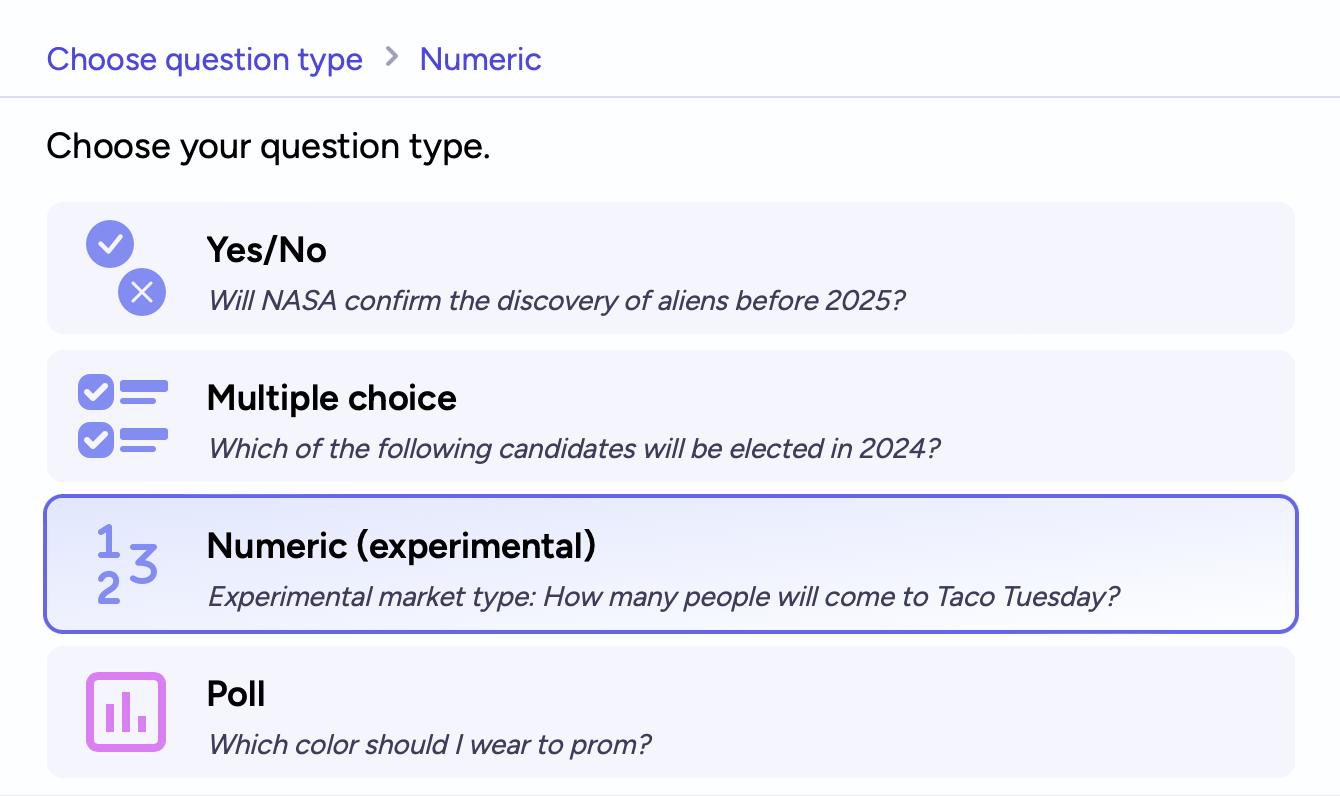Image resolution: width=1340 pixels, height=796 pixels.
Task: Click the prom color example text
Action: coord(429,745)
